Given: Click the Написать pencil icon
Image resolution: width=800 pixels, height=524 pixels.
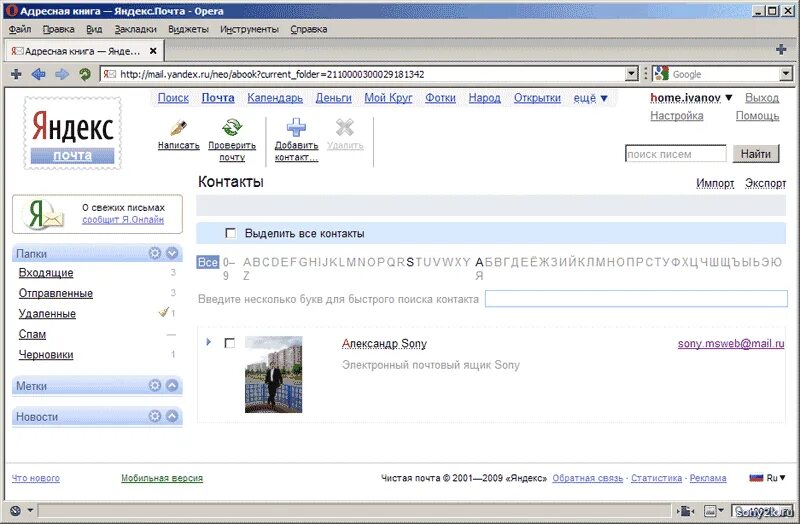Looking at the screenshot, I should (179, 128).
